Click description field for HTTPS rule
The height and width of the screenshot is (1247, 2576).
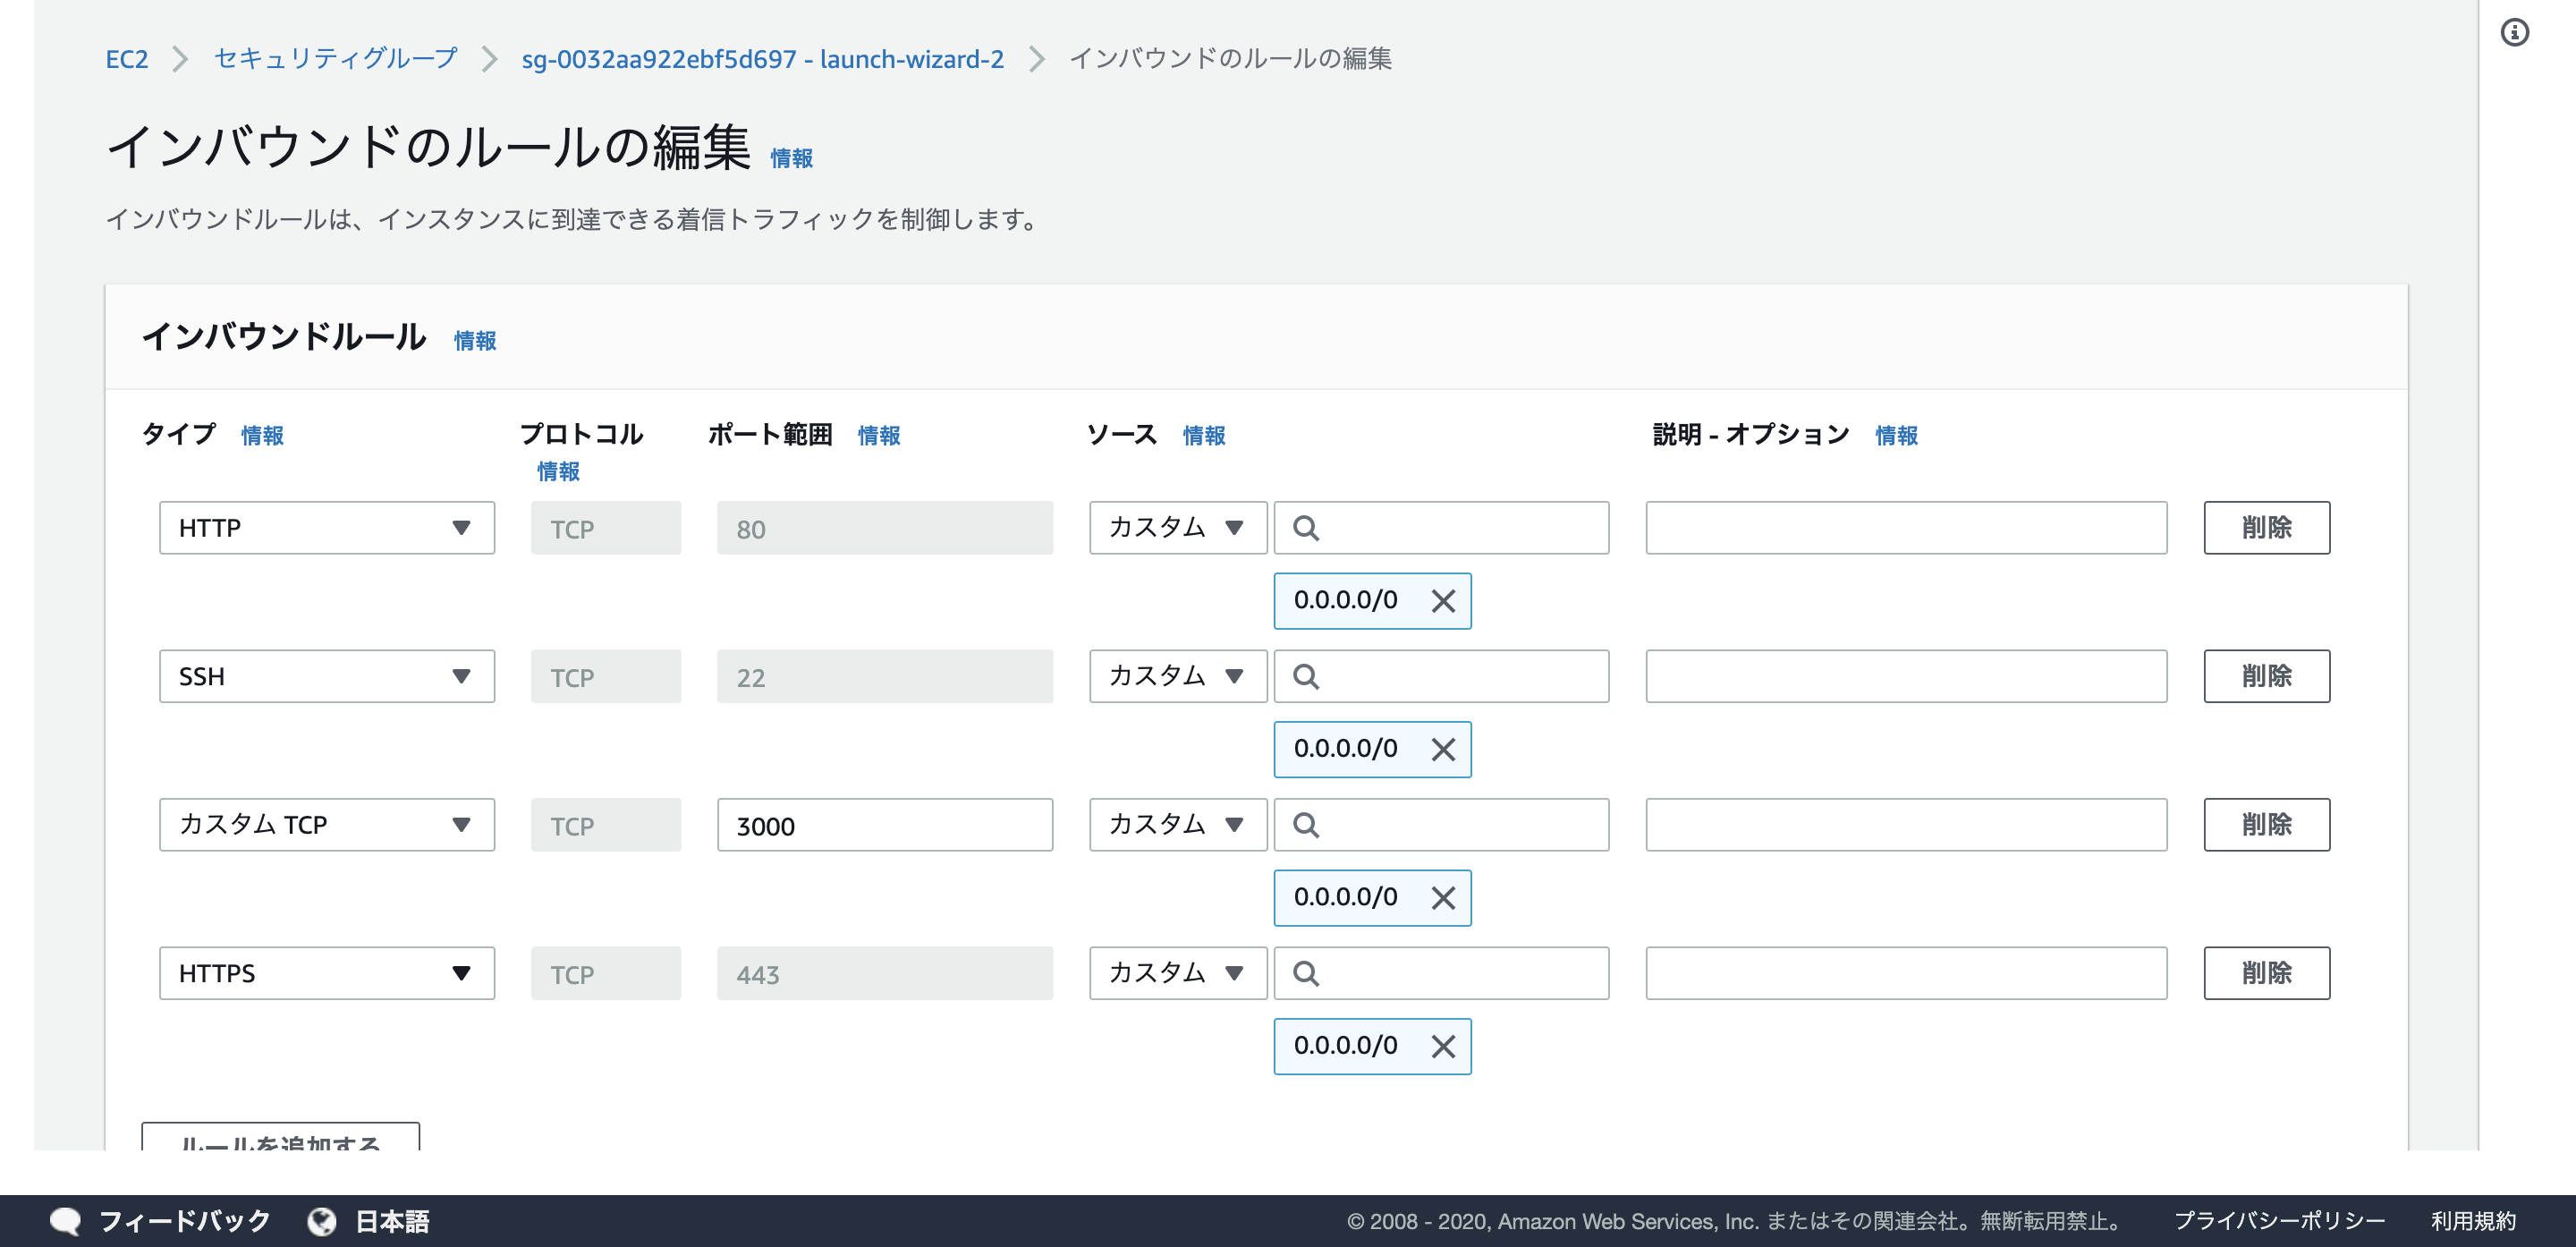point(1906,974)
